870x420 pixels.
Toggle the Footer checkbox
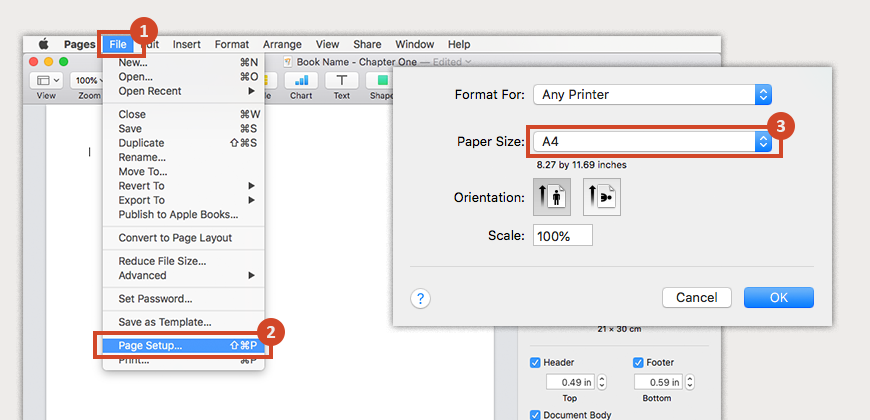point(638,363)
